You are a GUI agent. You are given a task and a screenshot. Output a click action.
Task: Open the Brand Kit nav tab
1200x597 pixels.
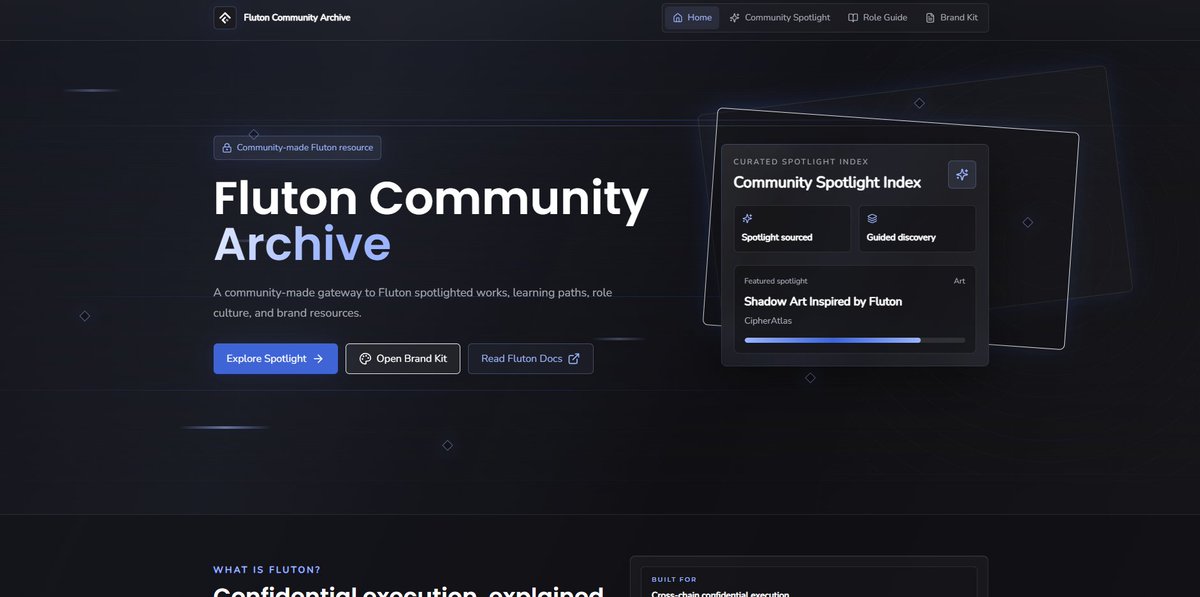point(951,18)
